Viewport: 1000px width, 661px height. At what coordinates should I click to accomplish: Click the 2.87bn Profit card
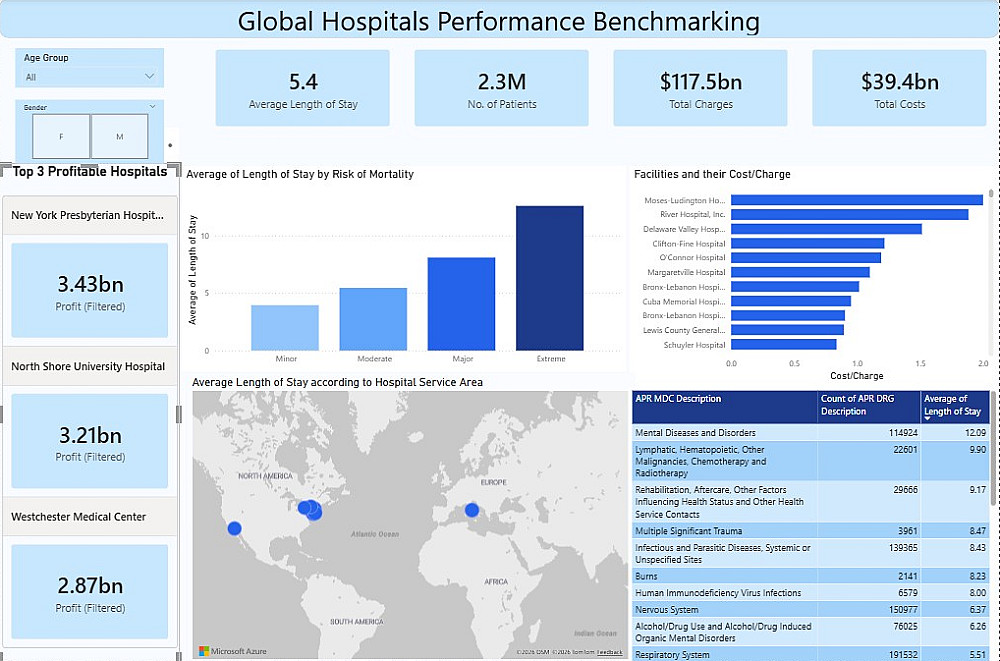point(89,591)
